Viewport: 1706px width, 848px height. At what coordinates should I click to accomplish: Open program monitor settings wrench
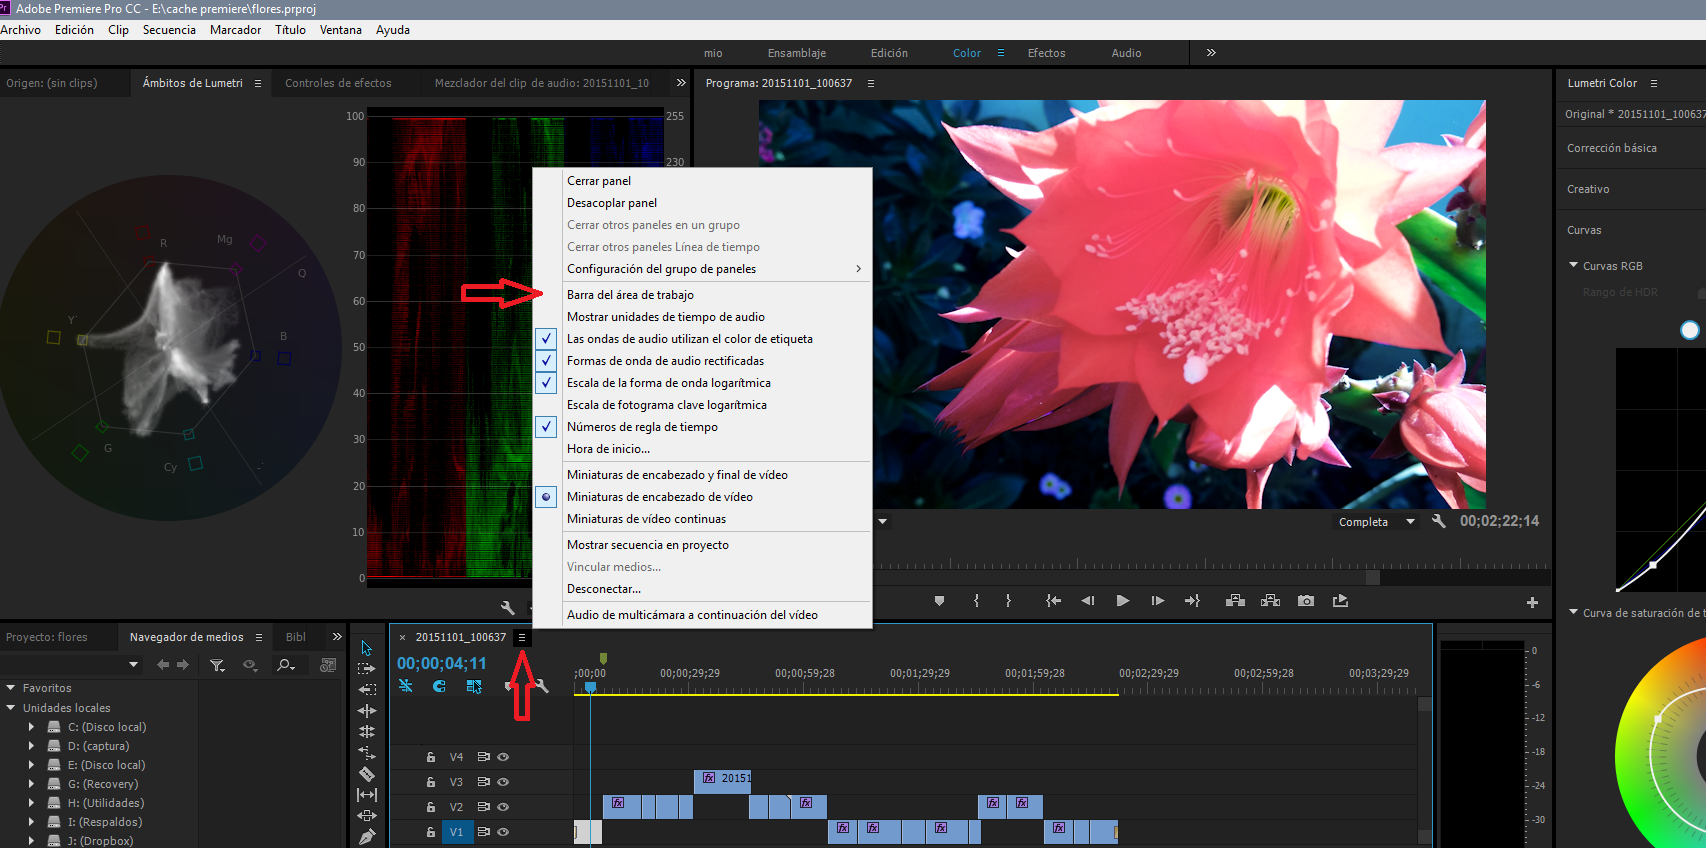click(1438, 521)
